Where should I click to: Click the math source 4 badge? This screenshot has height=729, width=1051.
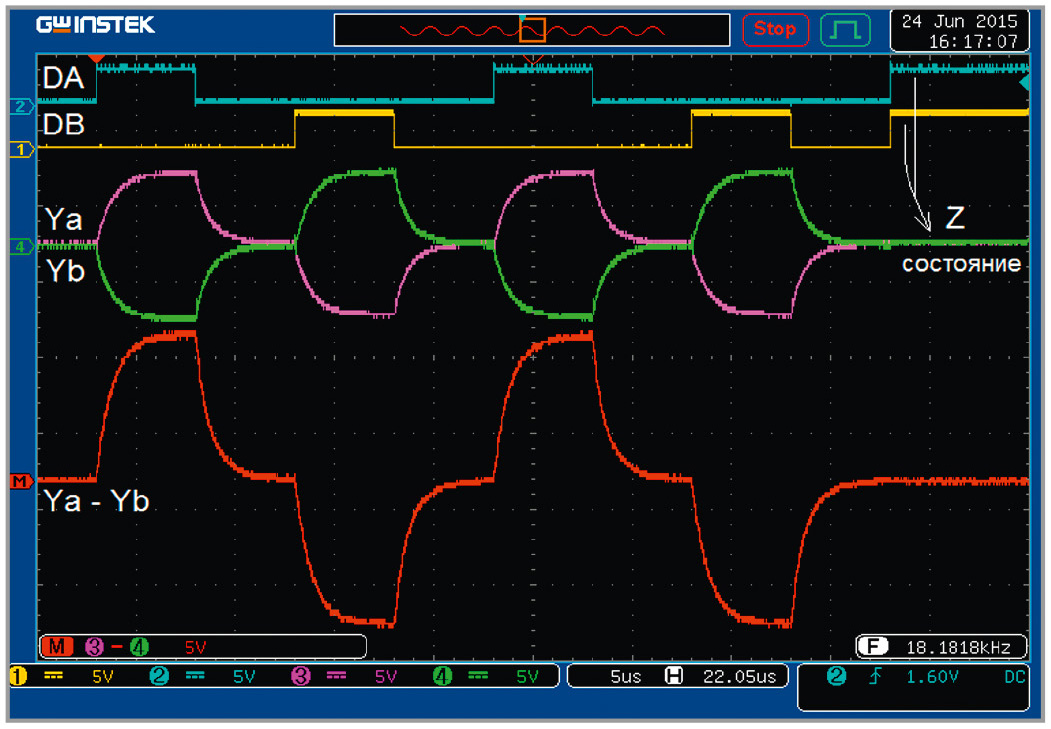[x=139, y=647]
